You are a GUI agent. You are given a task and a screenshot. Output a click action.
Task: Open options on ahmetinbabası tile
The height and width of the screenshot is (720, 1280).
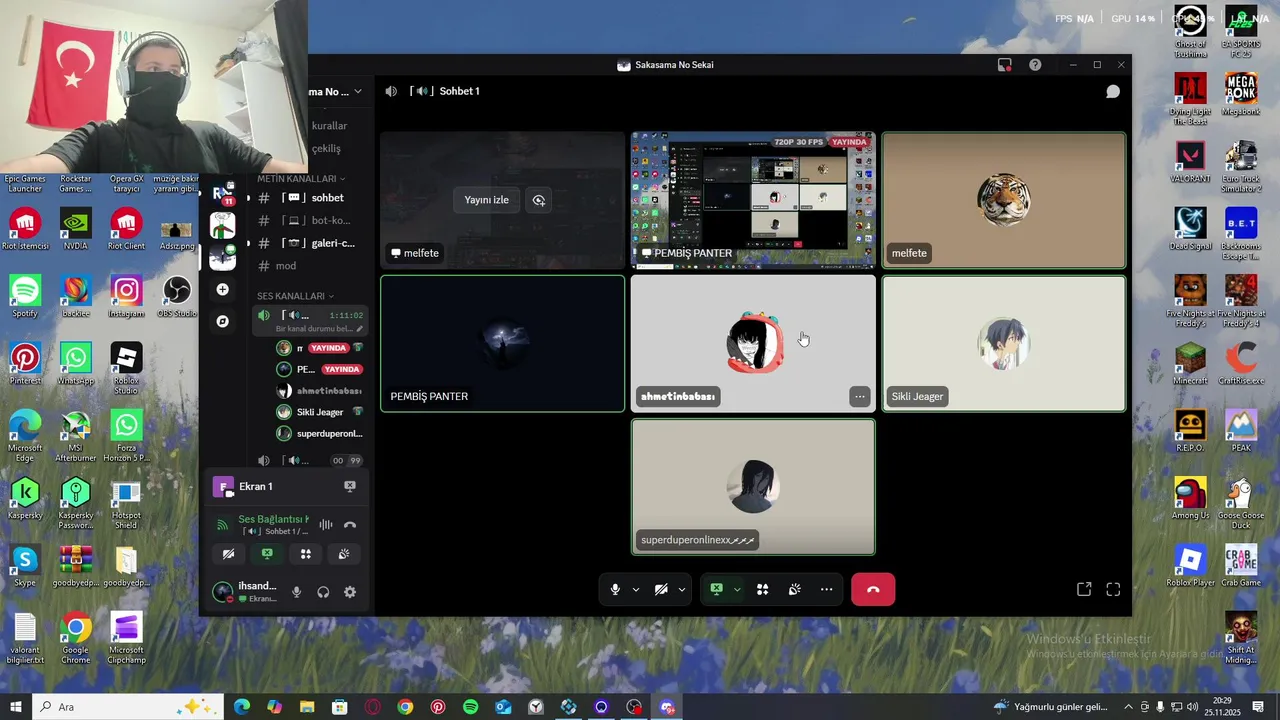click(x=859, y=397)
